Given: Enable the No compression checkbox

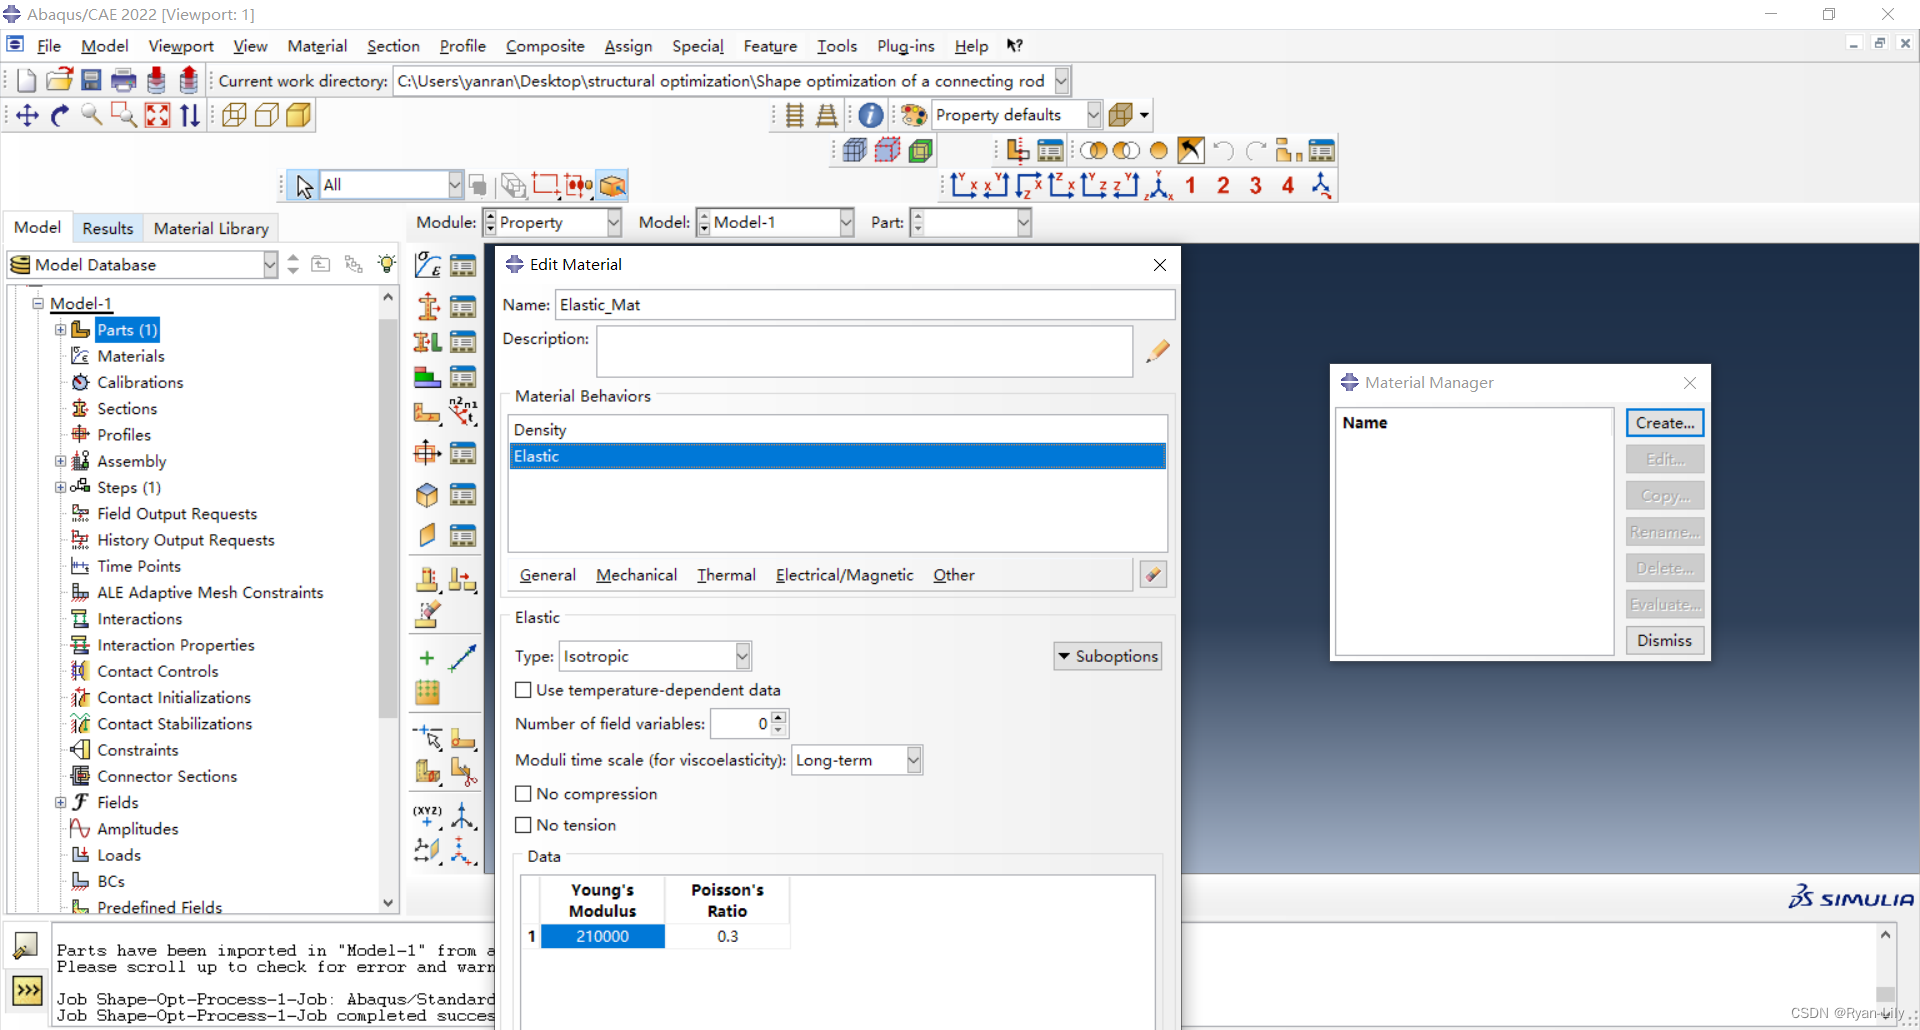Looking at the screenshot, I should (523, 794).
